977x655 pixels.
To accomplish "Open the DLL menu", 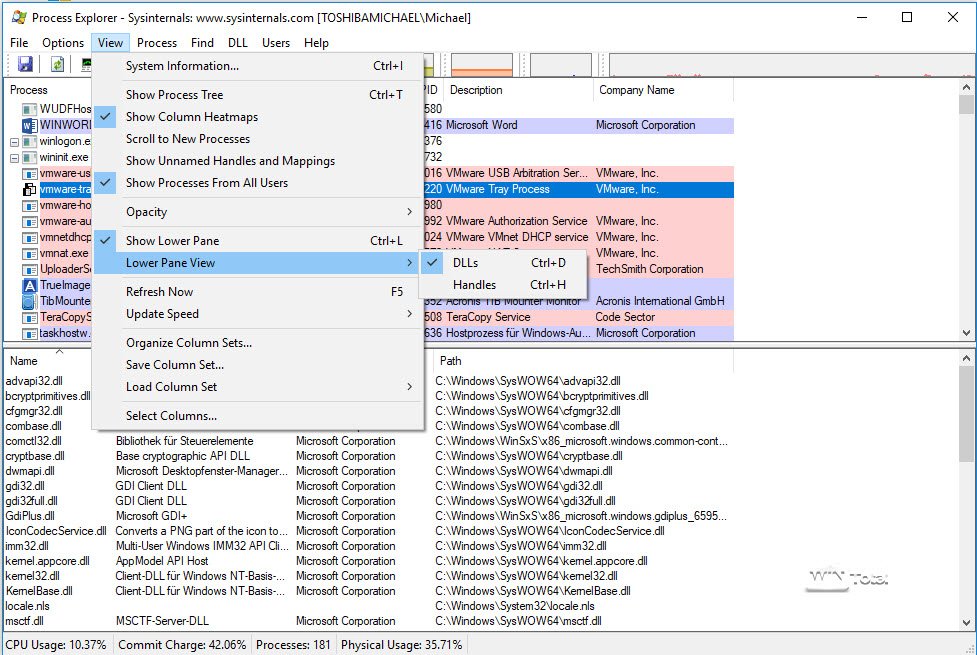I will coord(238,42).
